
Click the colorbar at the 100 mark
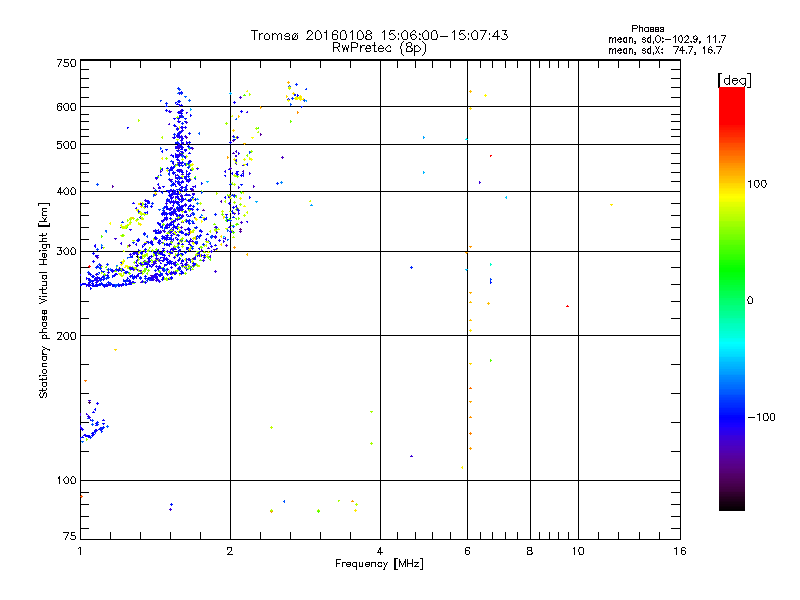coord(732,184)
